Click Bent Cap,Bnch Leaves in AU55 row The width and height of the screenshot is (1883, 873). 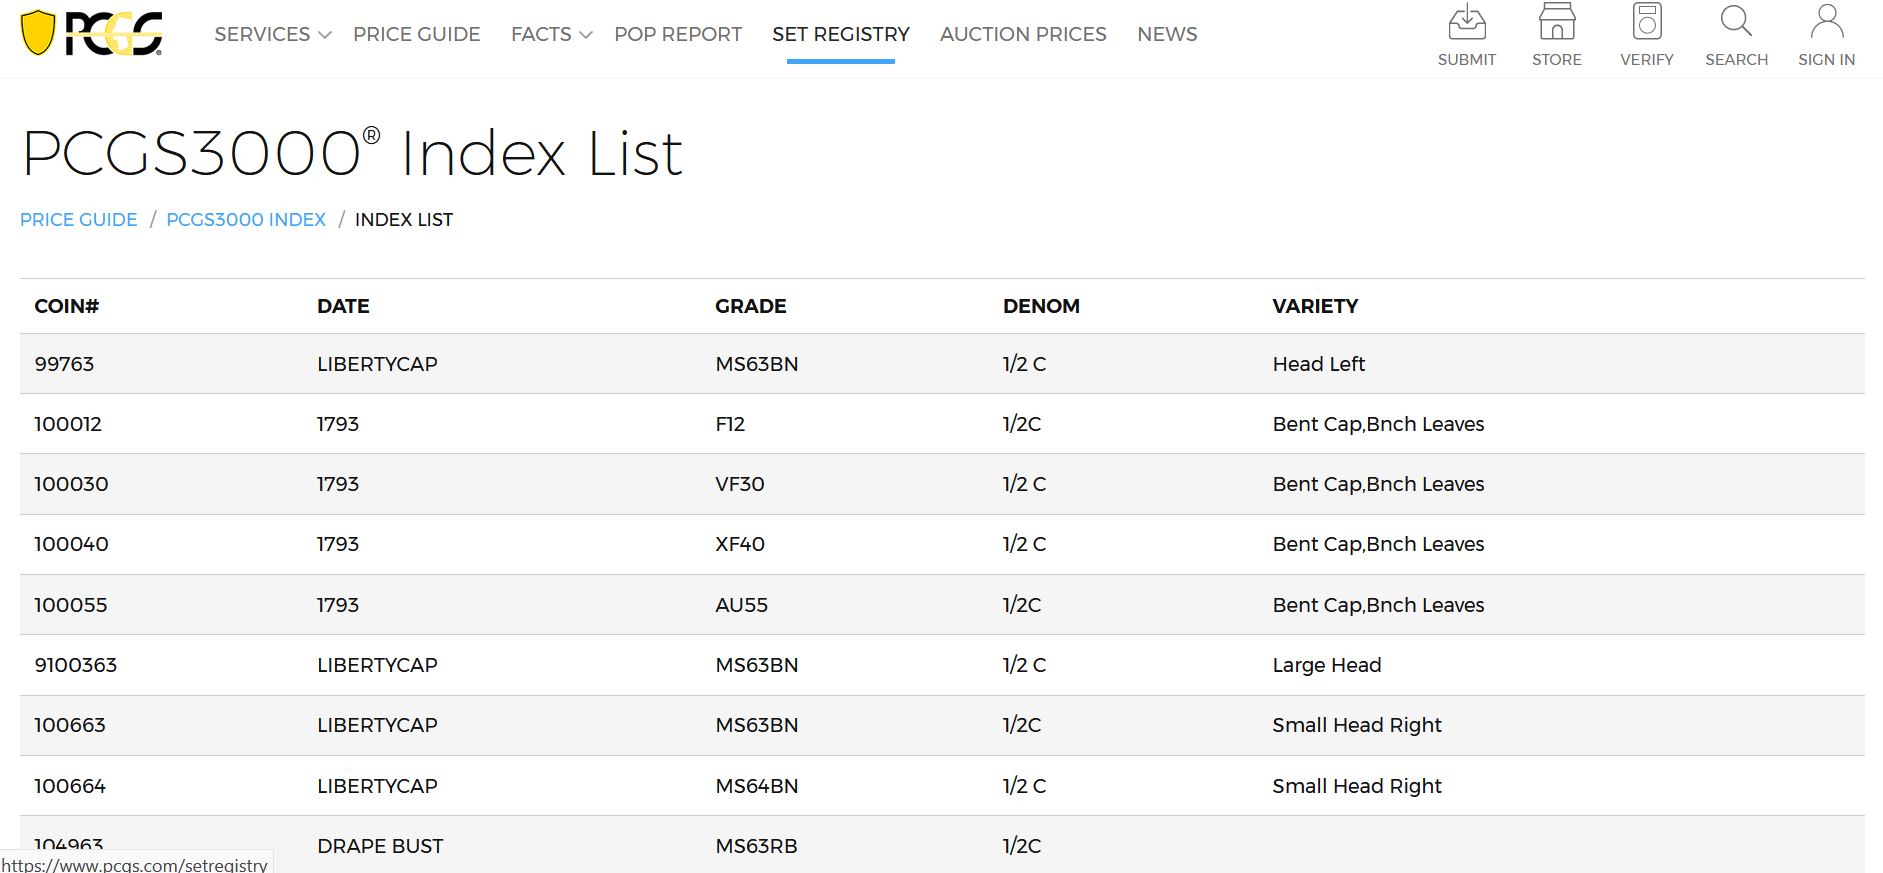point(1378,605)
